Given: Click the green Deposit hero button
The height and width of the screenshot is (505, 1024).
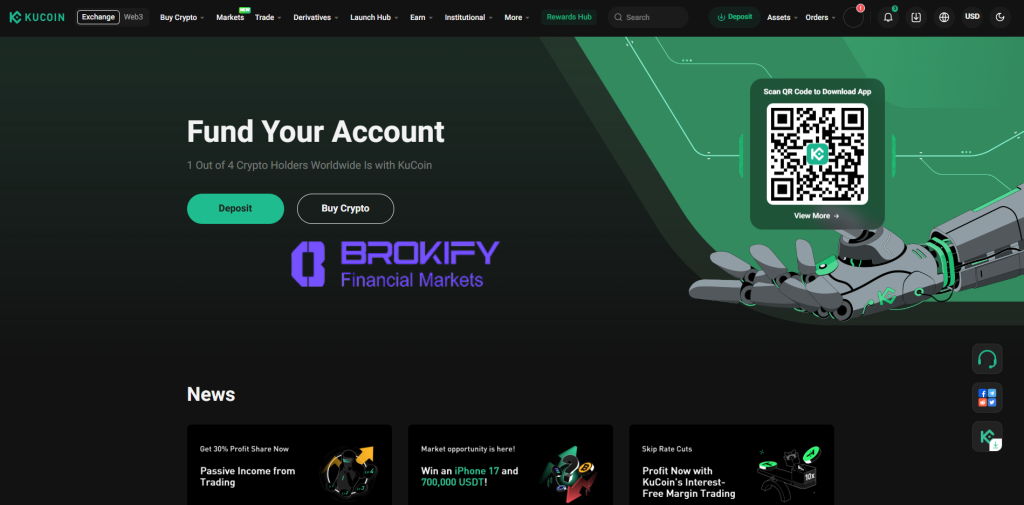Looking at the screenshot, I should (235, 208).
